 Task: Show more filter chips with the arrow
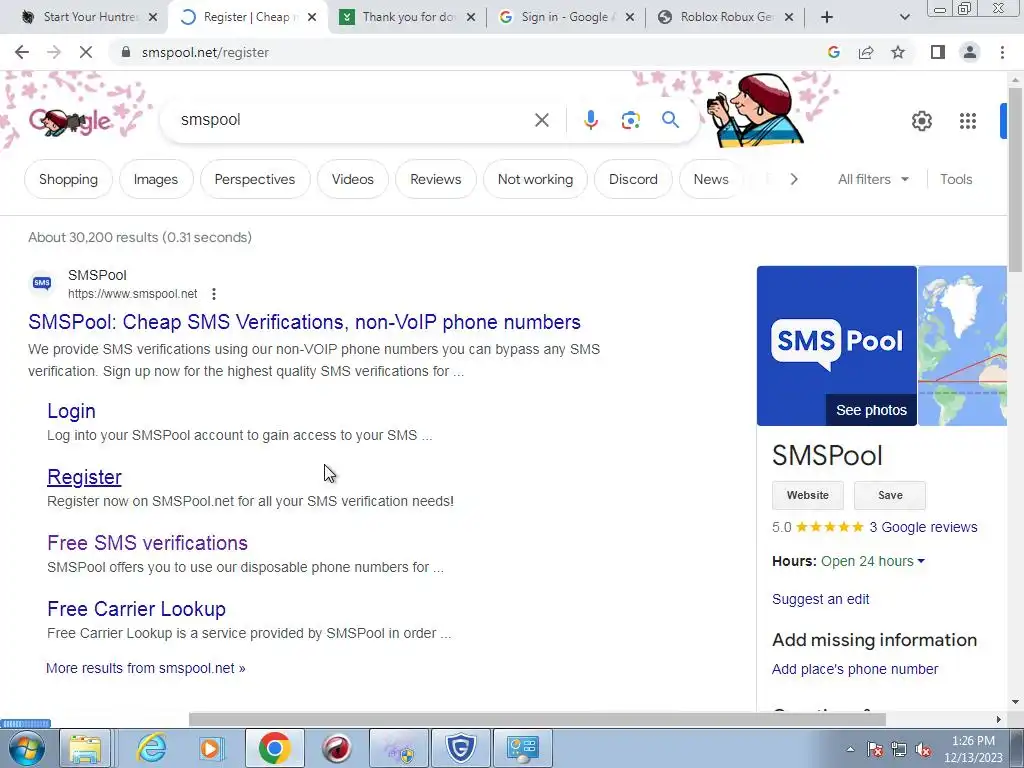point(793,179)
